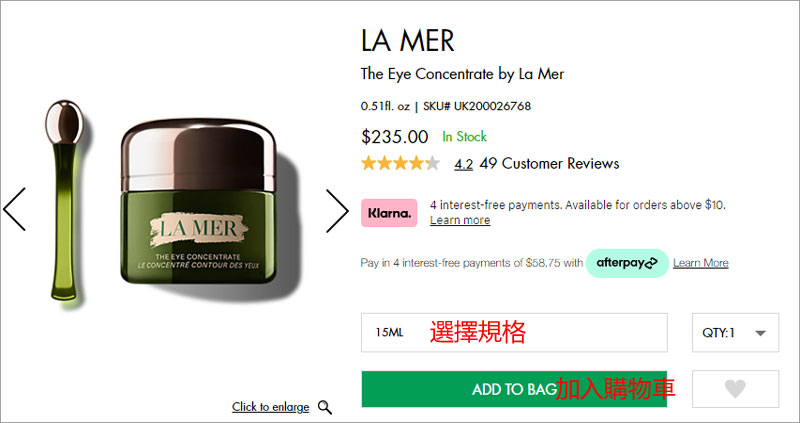Click the star rating icons
This screenshot has height=423, width=800.
(401, 163)
